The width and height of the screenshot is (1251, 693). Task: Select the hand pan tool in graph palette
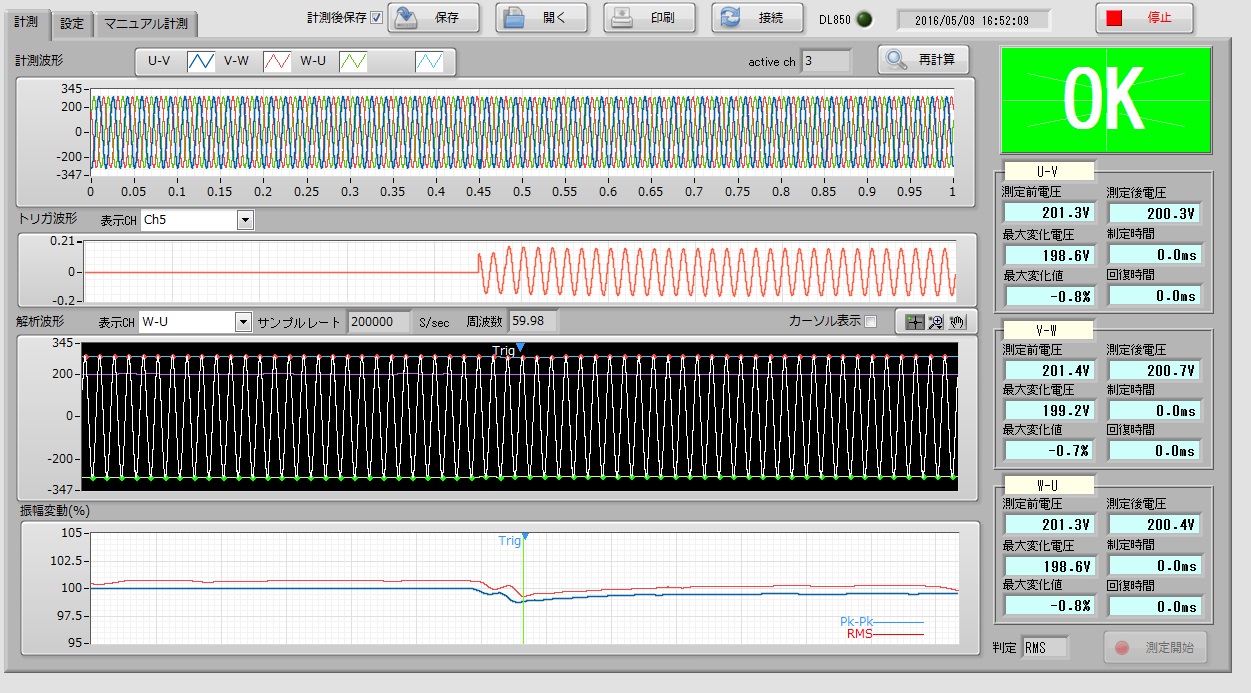tap(956, 321)
